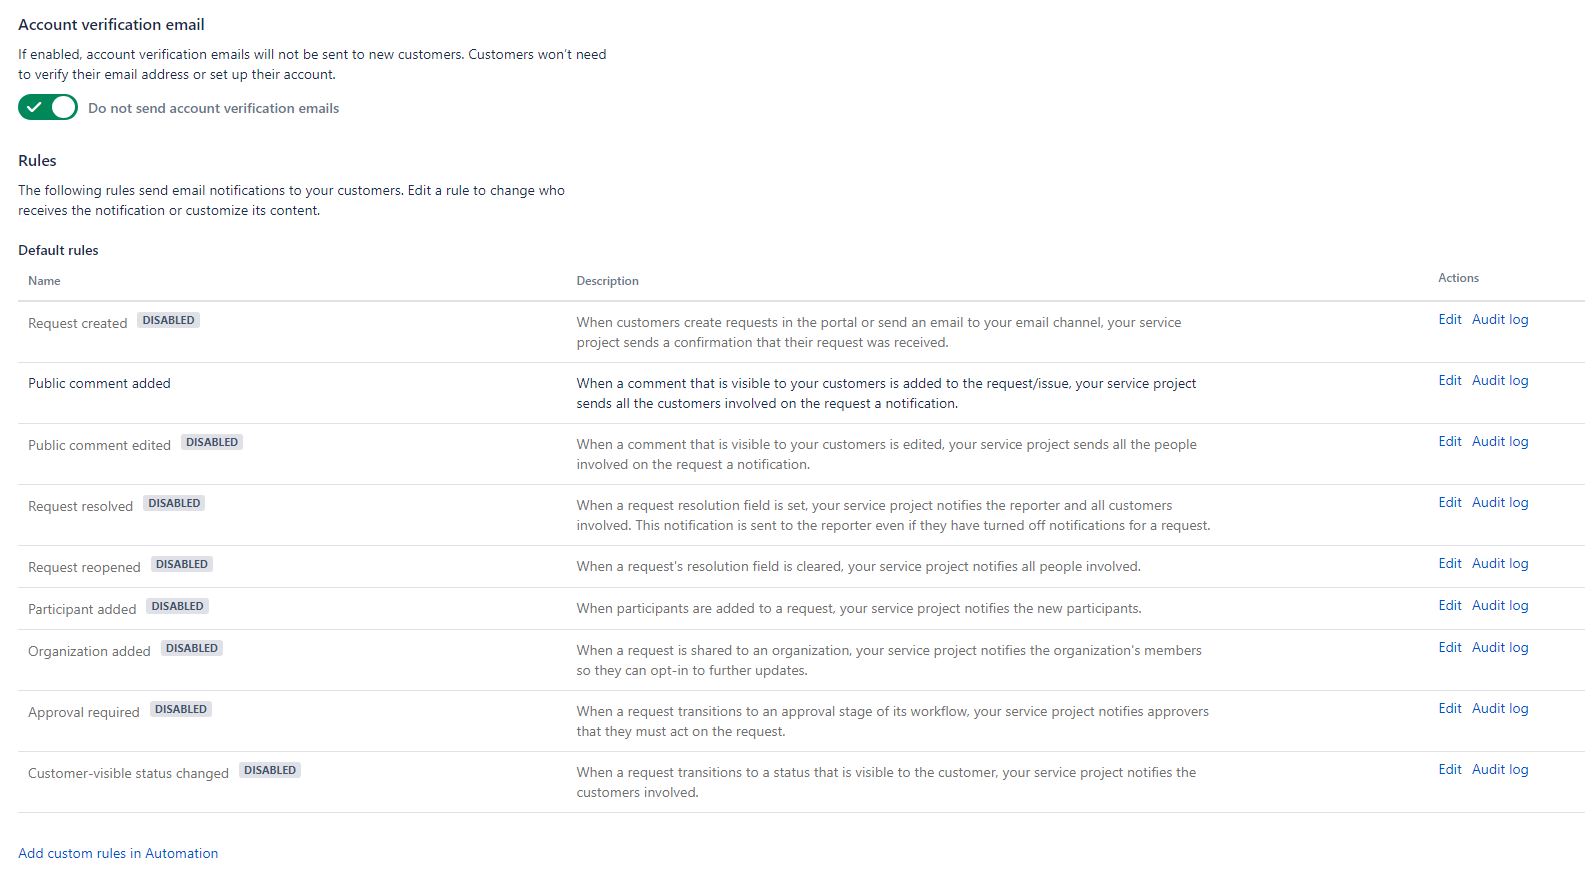Select the Public comment added rule name
Image resolution: width=1596 pixels, height=870 pixels.
[99, 383]
